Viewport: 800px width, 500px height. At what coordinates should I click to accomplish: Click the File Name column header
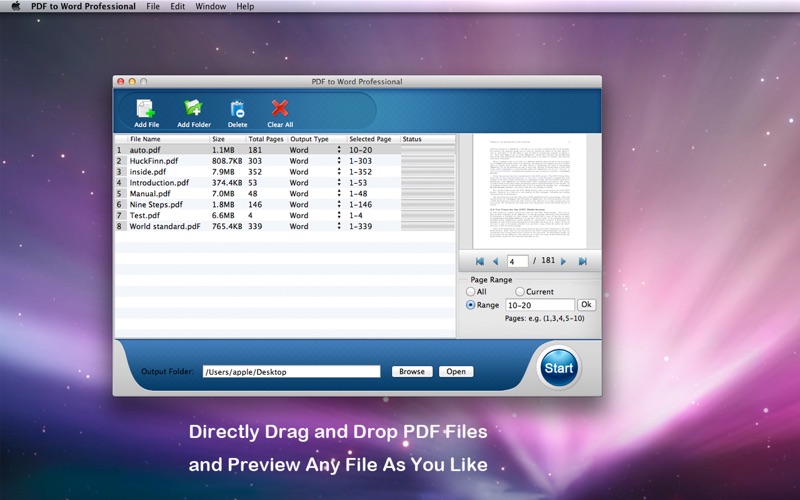[168, 139]
